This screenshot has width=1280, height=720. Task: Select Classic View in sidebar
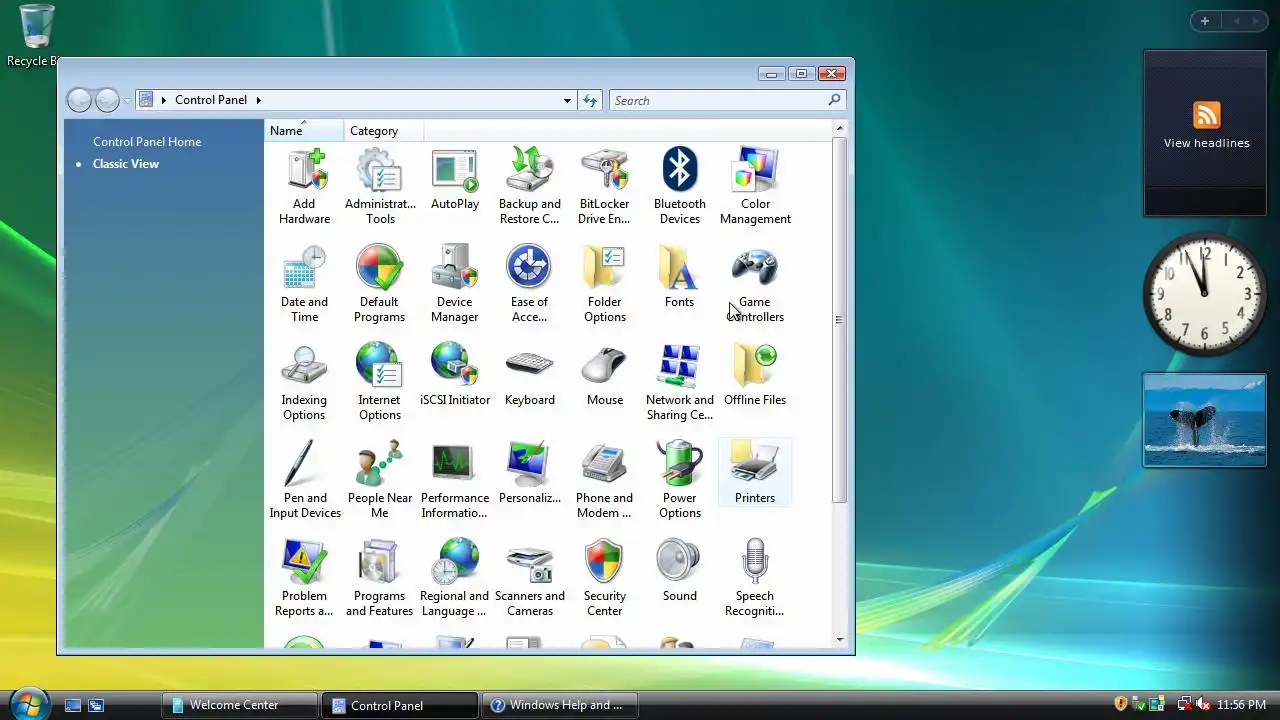pyautogui.click(x=126, y=164)
